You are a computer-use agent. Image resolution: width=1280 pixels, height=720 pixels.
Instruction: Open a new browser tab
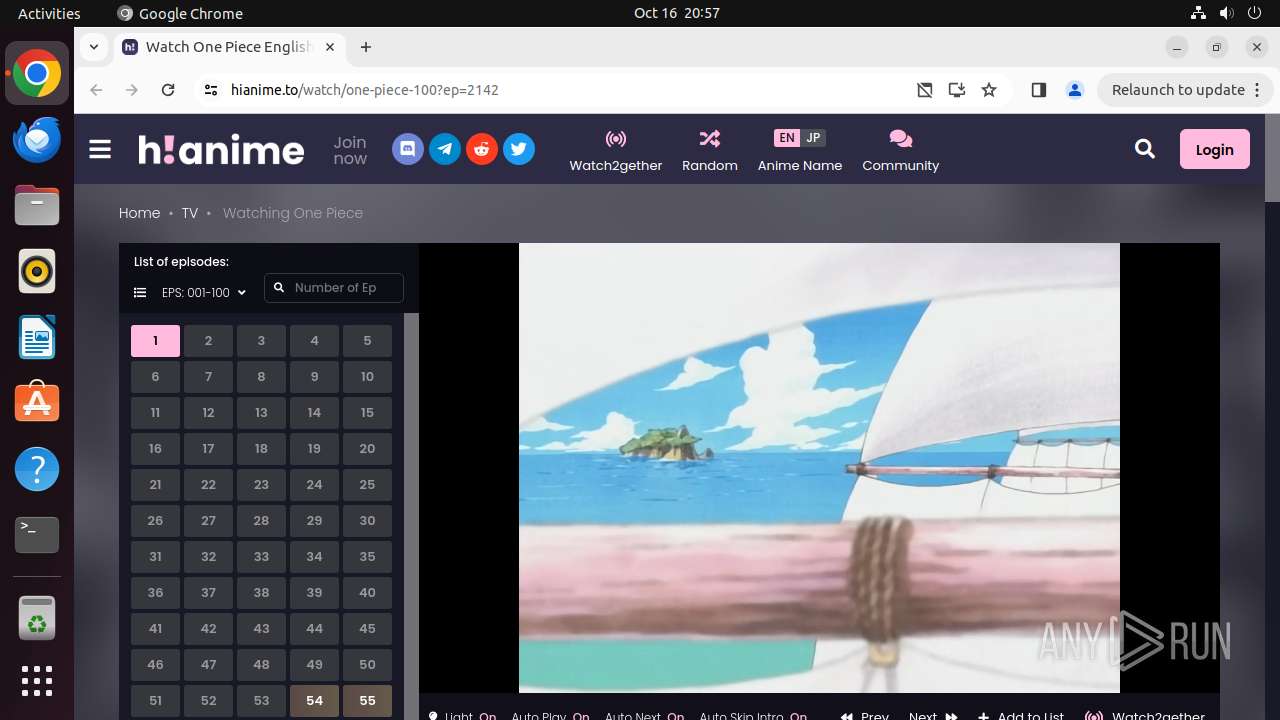(366, 47)
